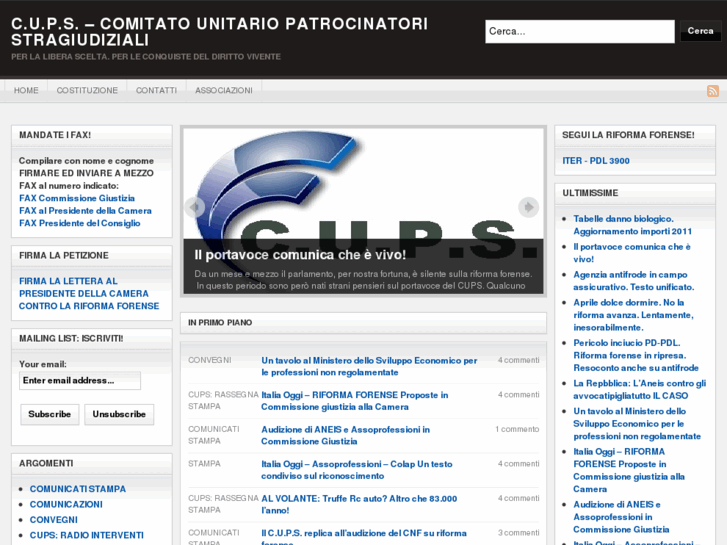Click the Subscribe button

(50, 414)
